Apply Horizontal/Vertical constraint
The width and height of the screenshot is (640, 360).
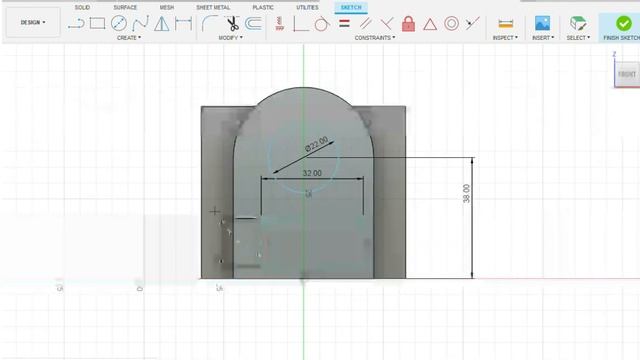pos(279,24)
